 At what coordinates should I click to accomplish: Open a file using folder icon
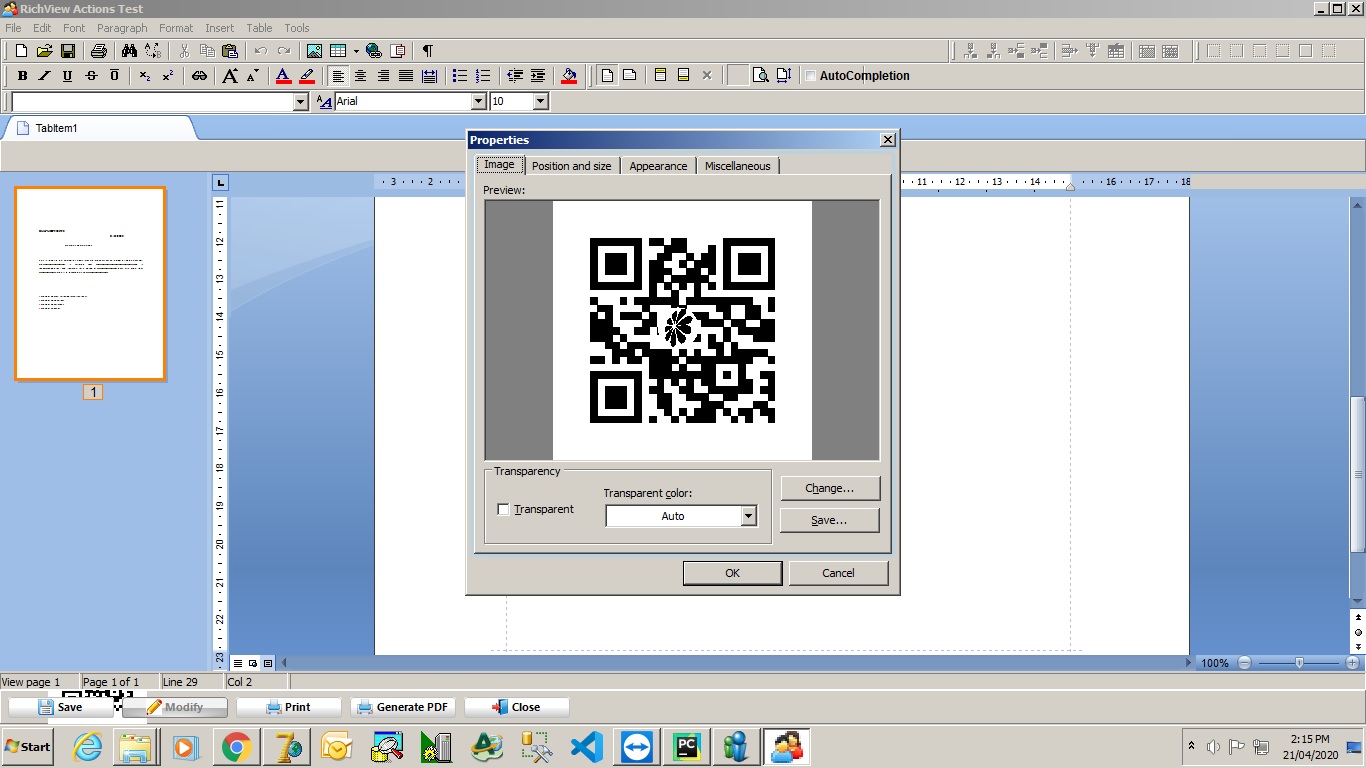tap(44, 51)
